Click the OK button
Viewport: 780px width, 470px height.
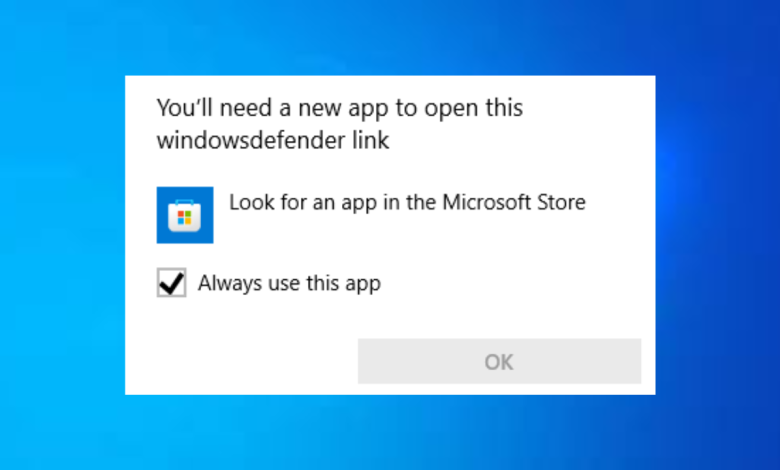pyautogui.click(x=499, y=362)
